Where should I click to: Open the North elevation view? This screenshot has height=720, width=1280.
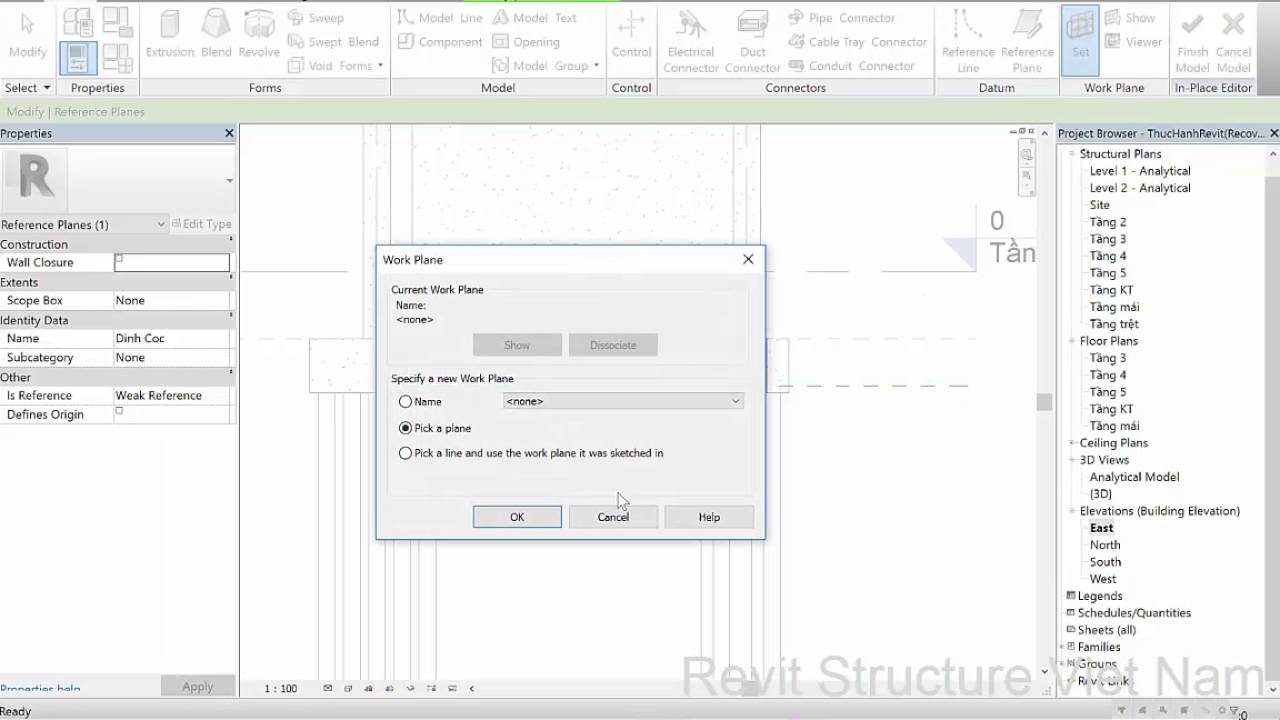(x=1105, y=545)
